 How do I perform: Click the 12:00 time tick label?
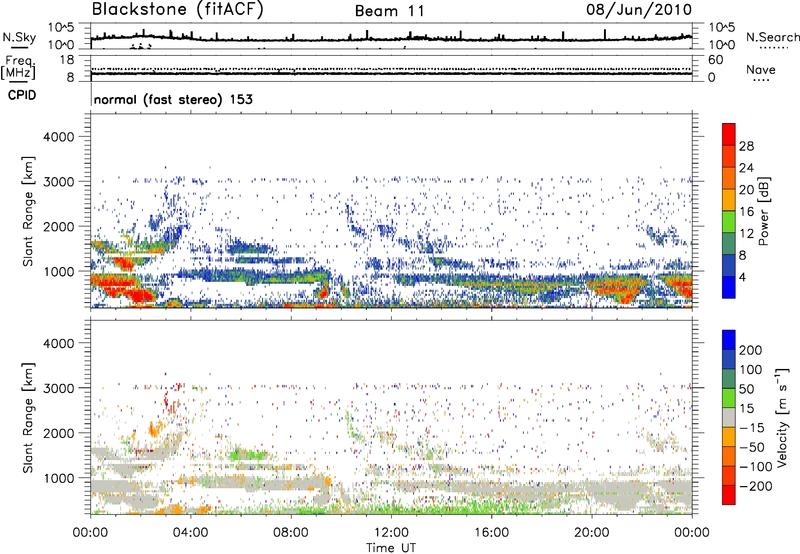tap(391, 533)
